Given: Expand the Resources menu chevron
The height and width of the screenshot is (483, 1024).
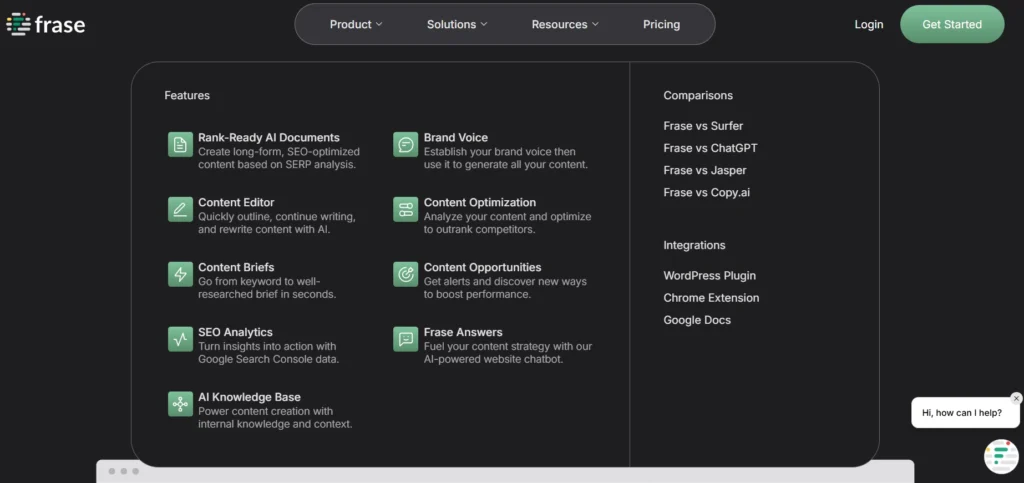Looking at the screenshot, I should (x=595, y=24).
